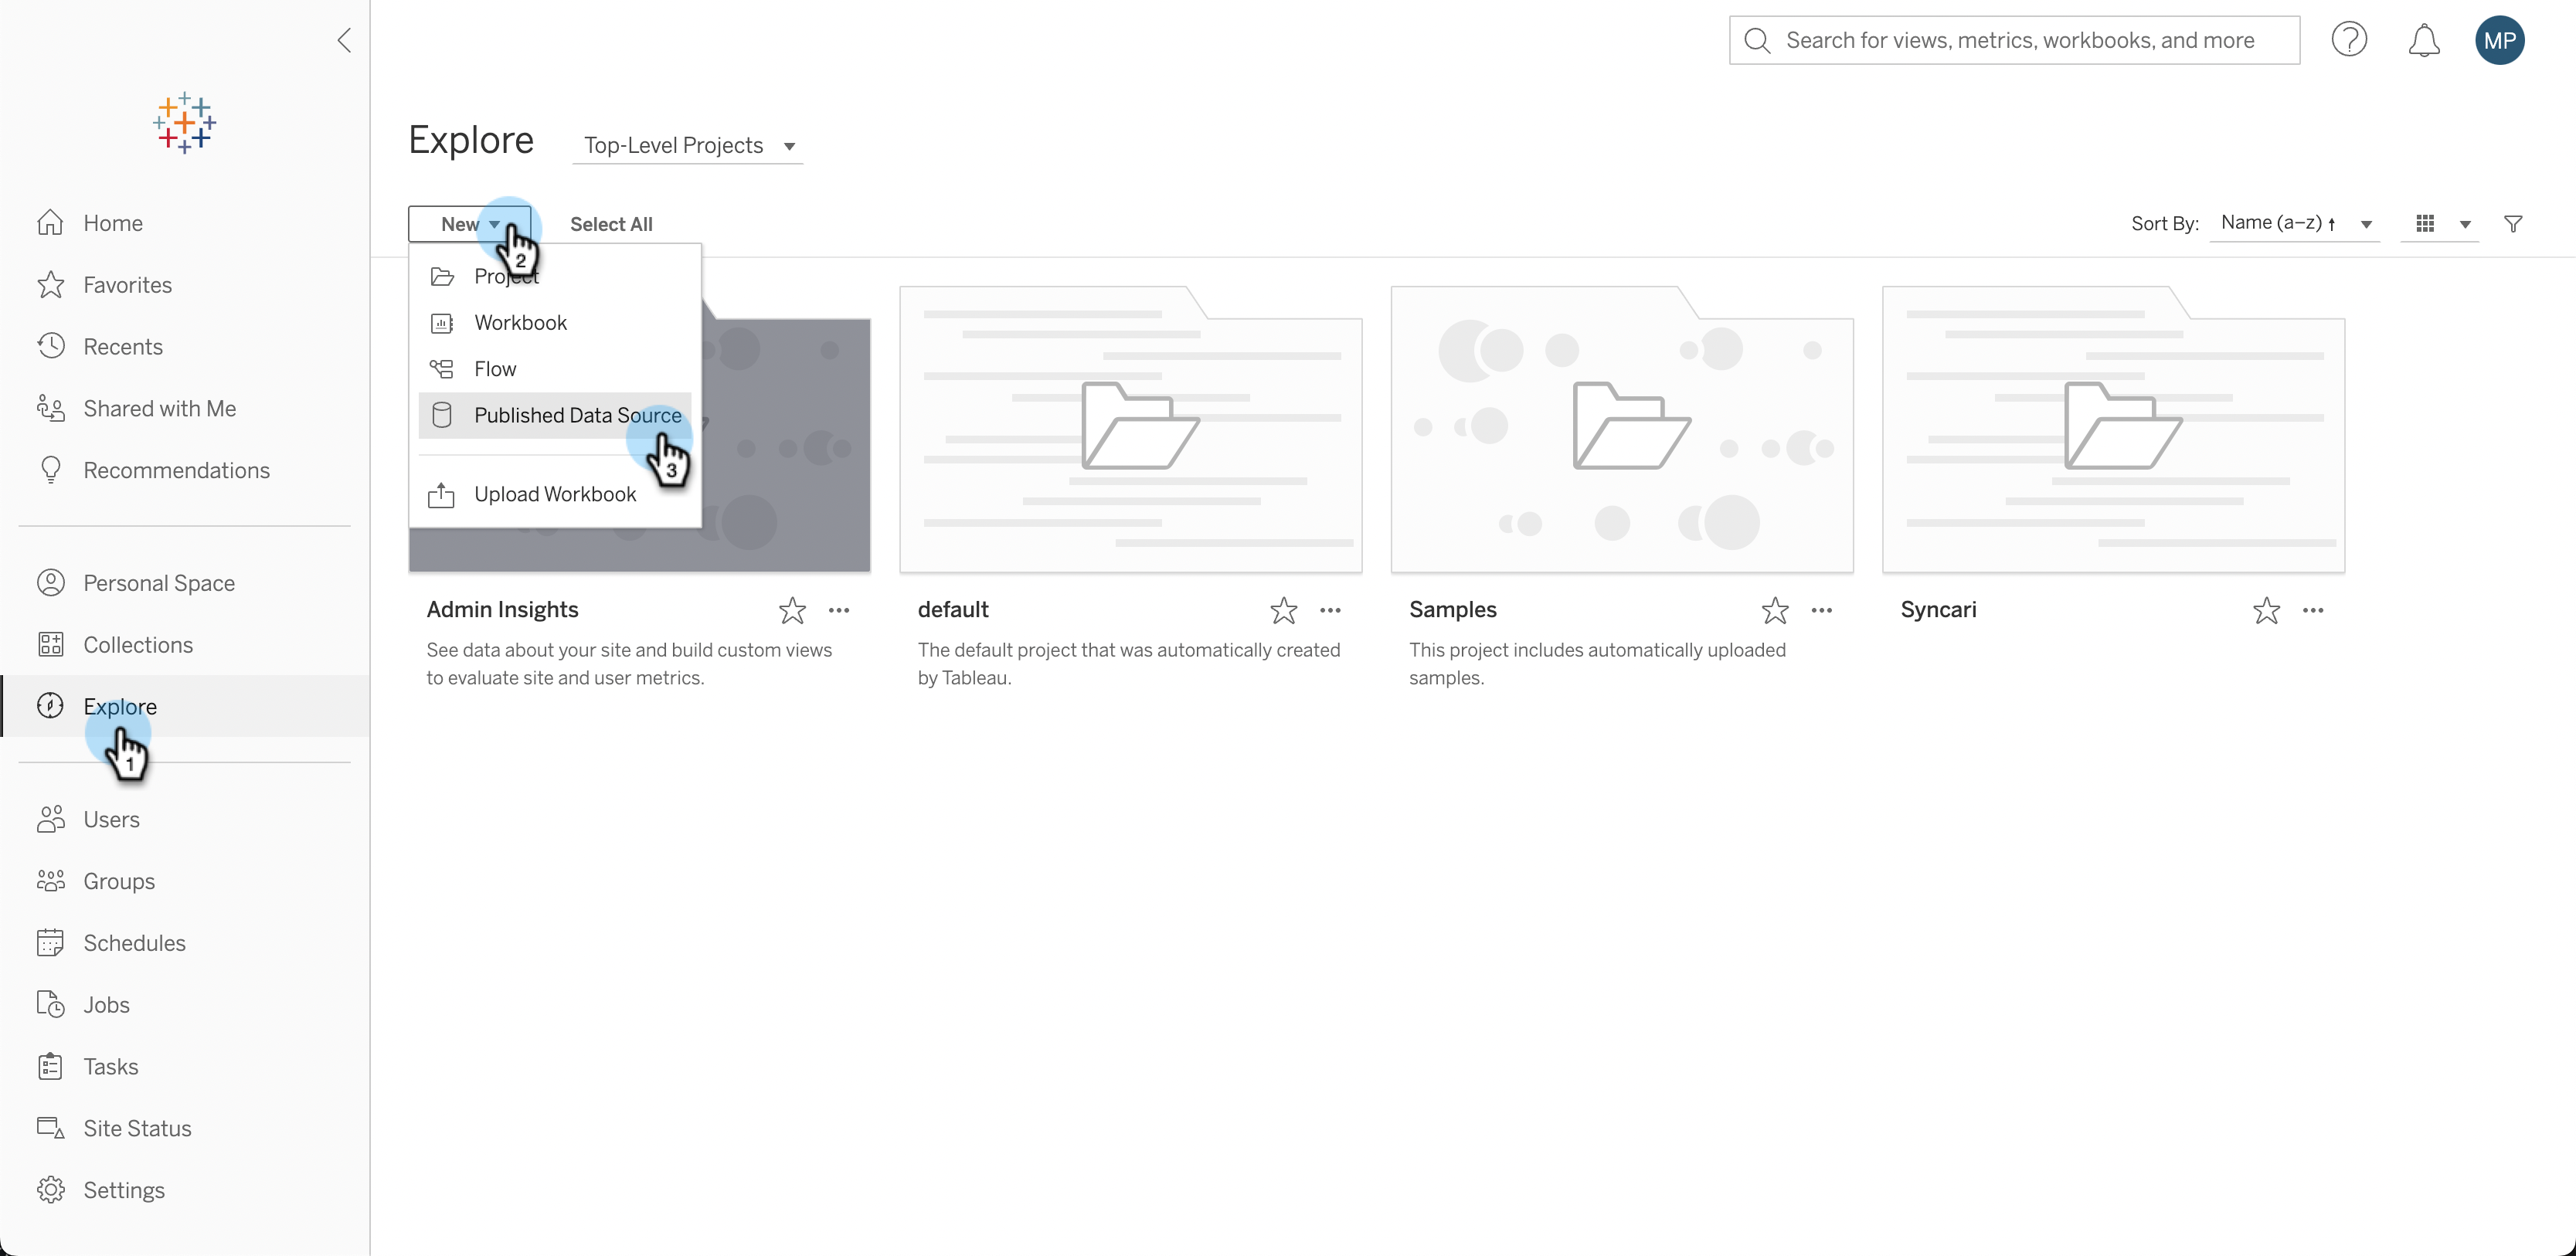Click the New dropdown button
Screen dimensions: 2576x1256
pyautogui.click(x=469, y=224)
